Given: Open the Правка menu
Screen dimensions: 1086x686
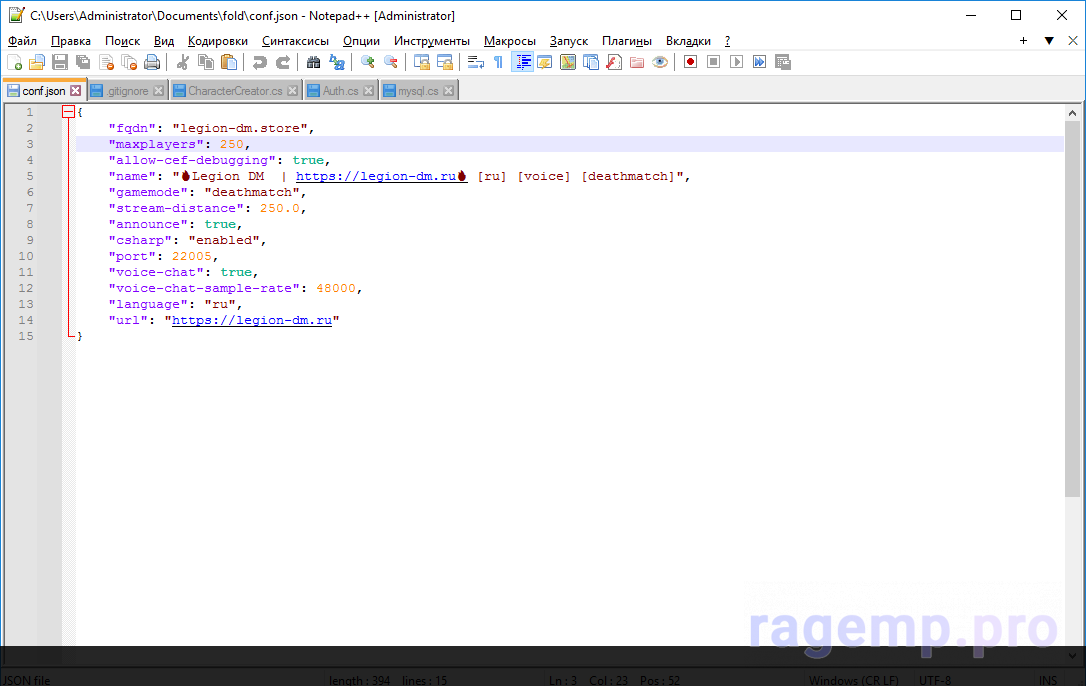Looking at the screenshot, I should [x=71, y=41].
